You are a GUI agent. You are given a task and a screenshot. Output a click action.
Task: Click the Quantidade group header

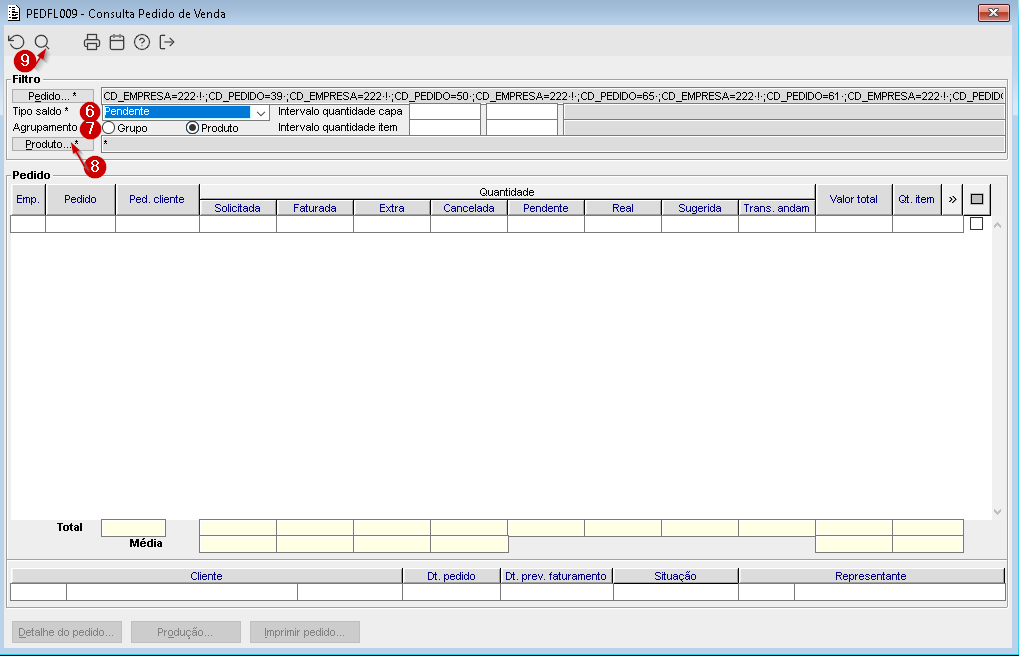(x=507, y=192)
